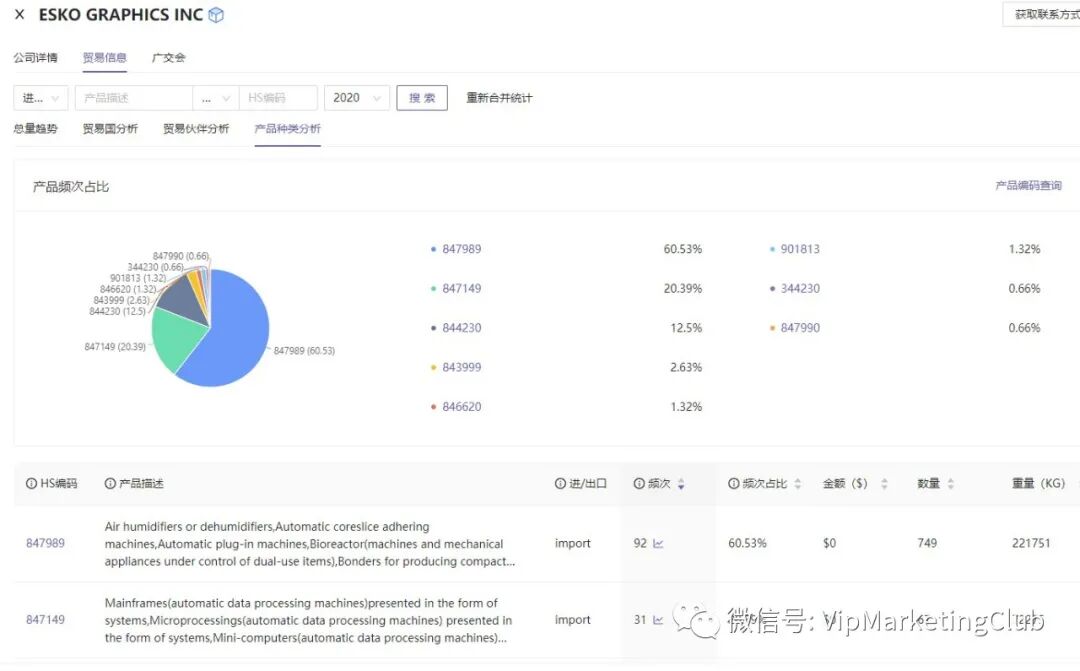
Task: Open the 广交会 tab
Action: click(x=169, y=57)
